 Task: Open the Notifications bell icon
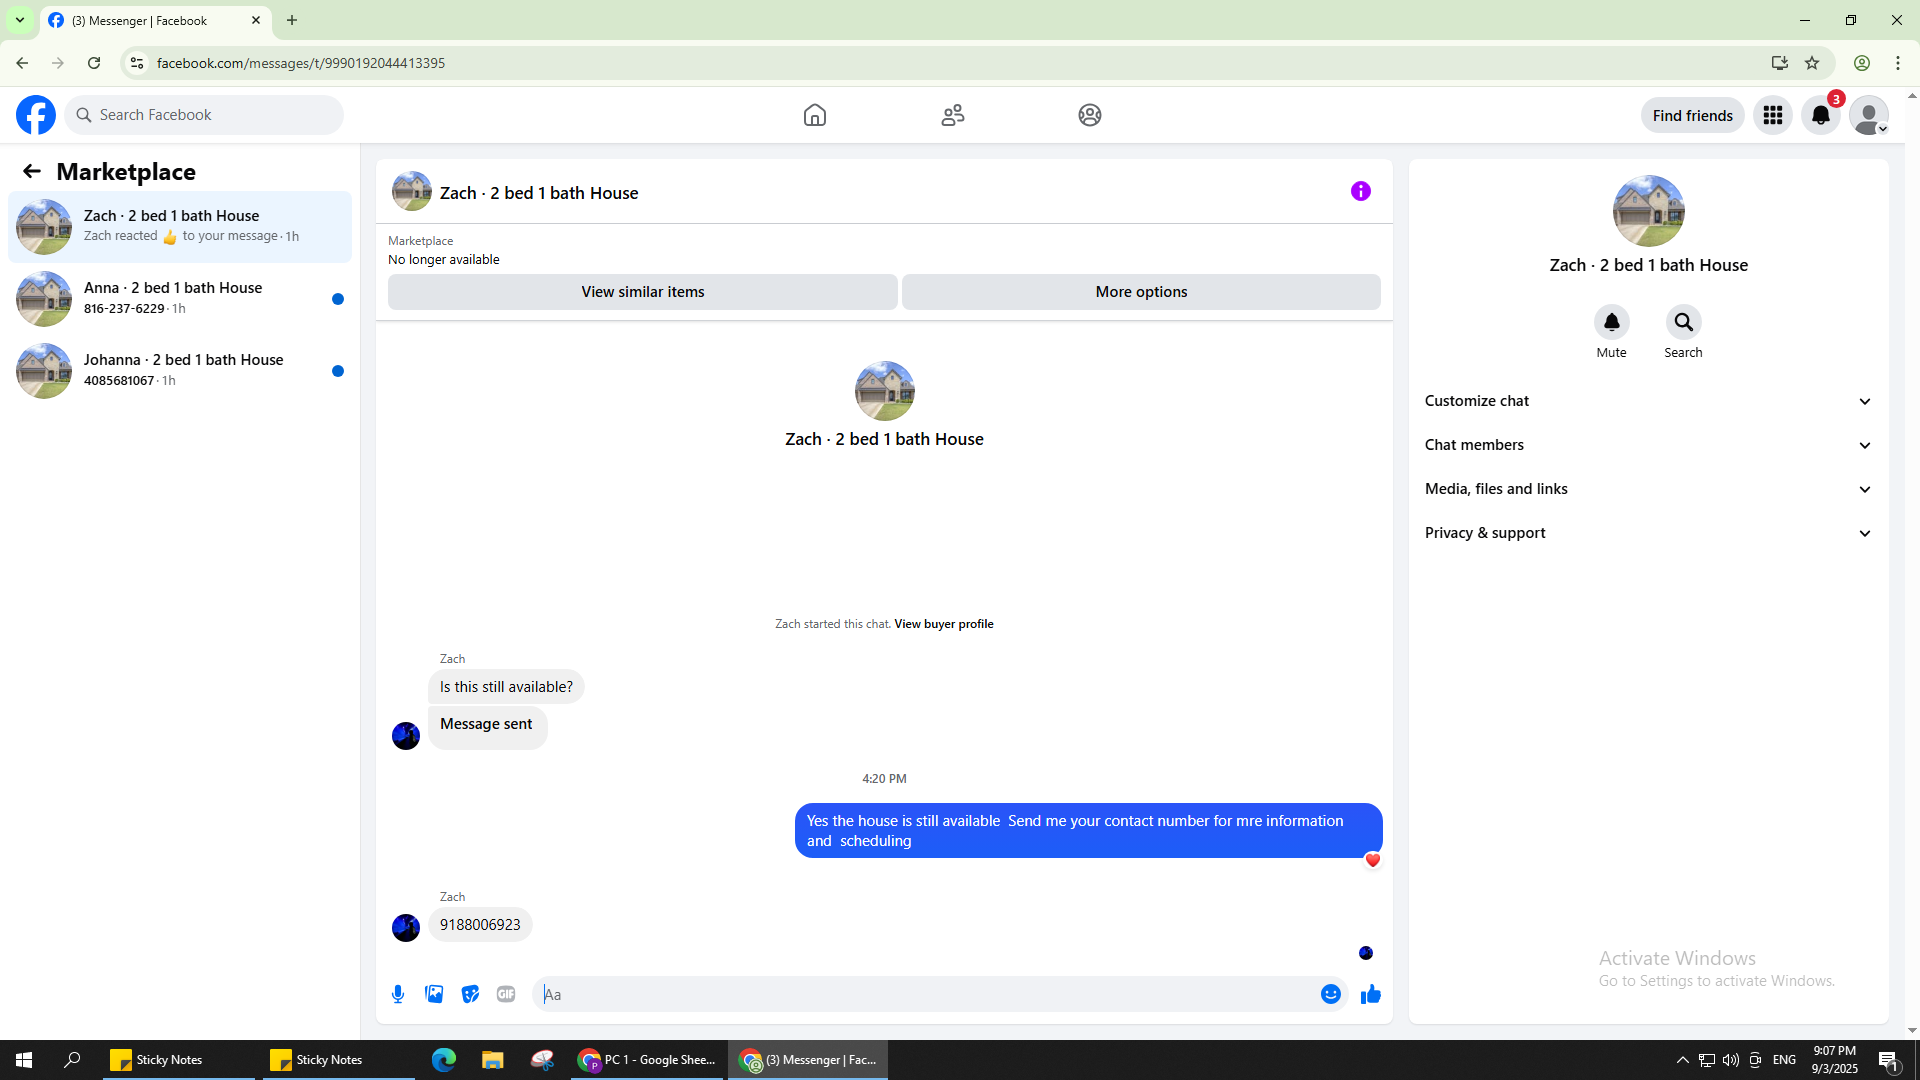coord(1821,115)
